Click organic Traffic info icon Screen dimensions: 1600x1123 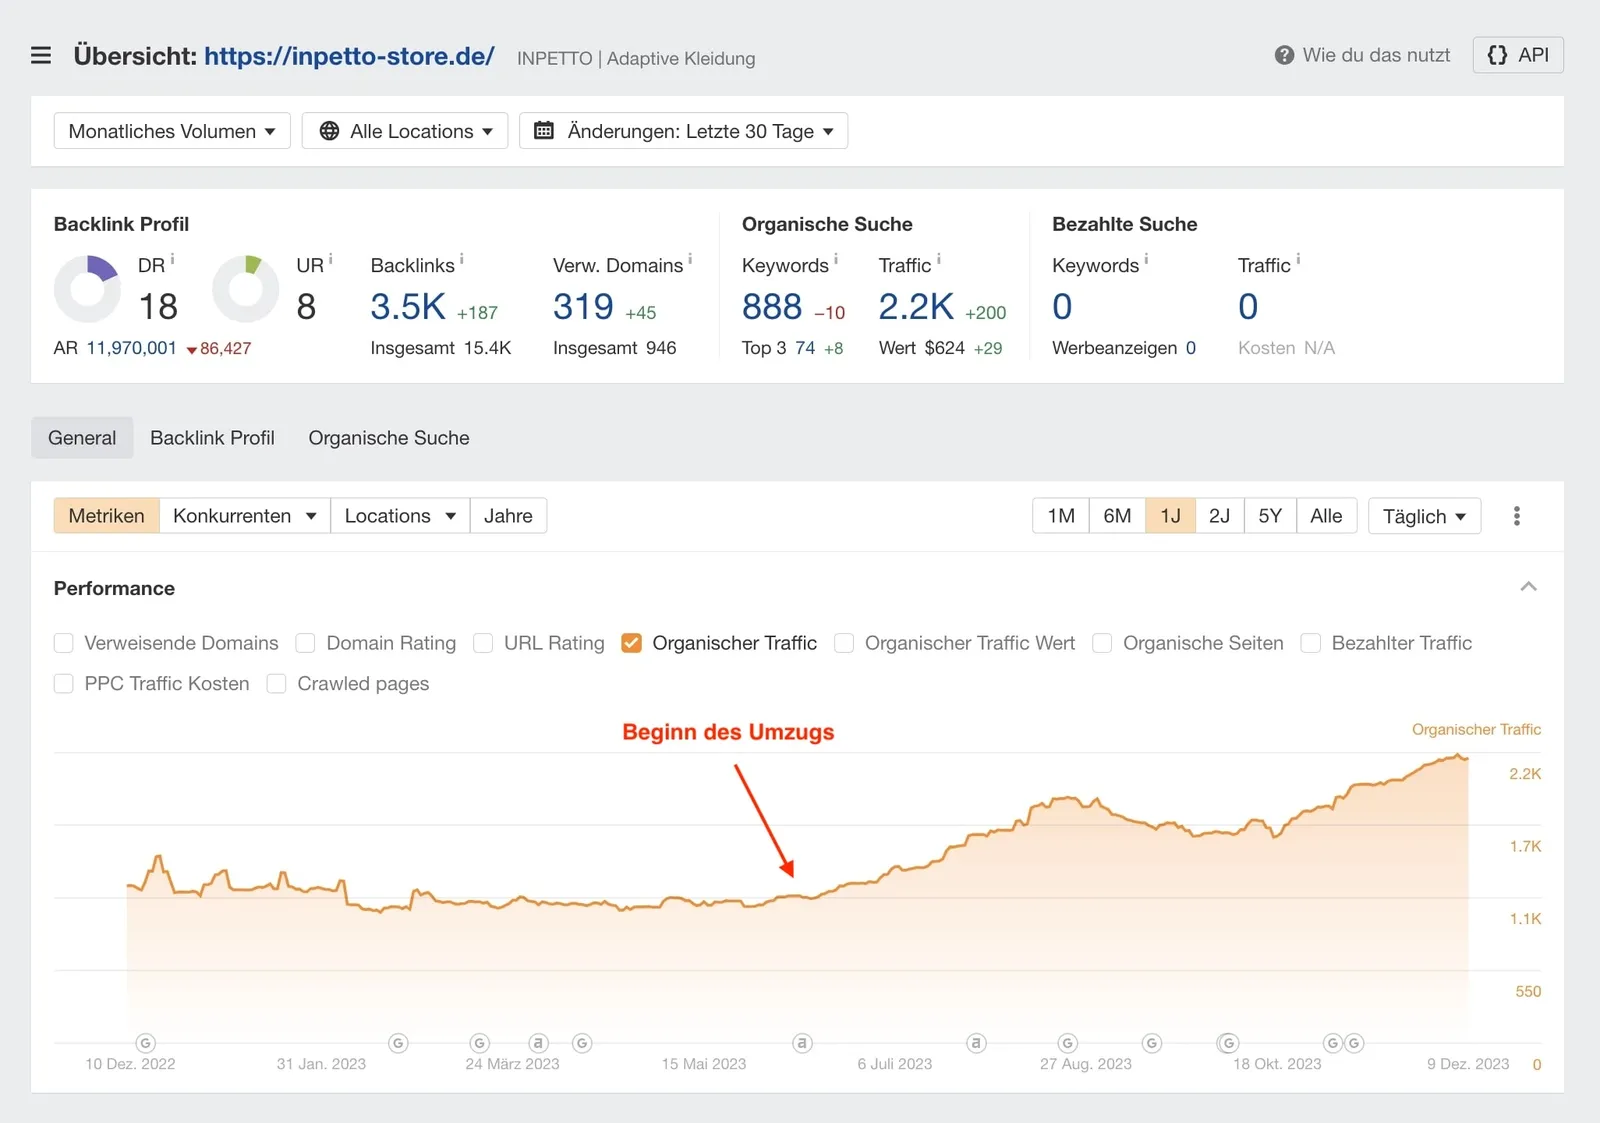pyautogui.click(x=938, y=259)
